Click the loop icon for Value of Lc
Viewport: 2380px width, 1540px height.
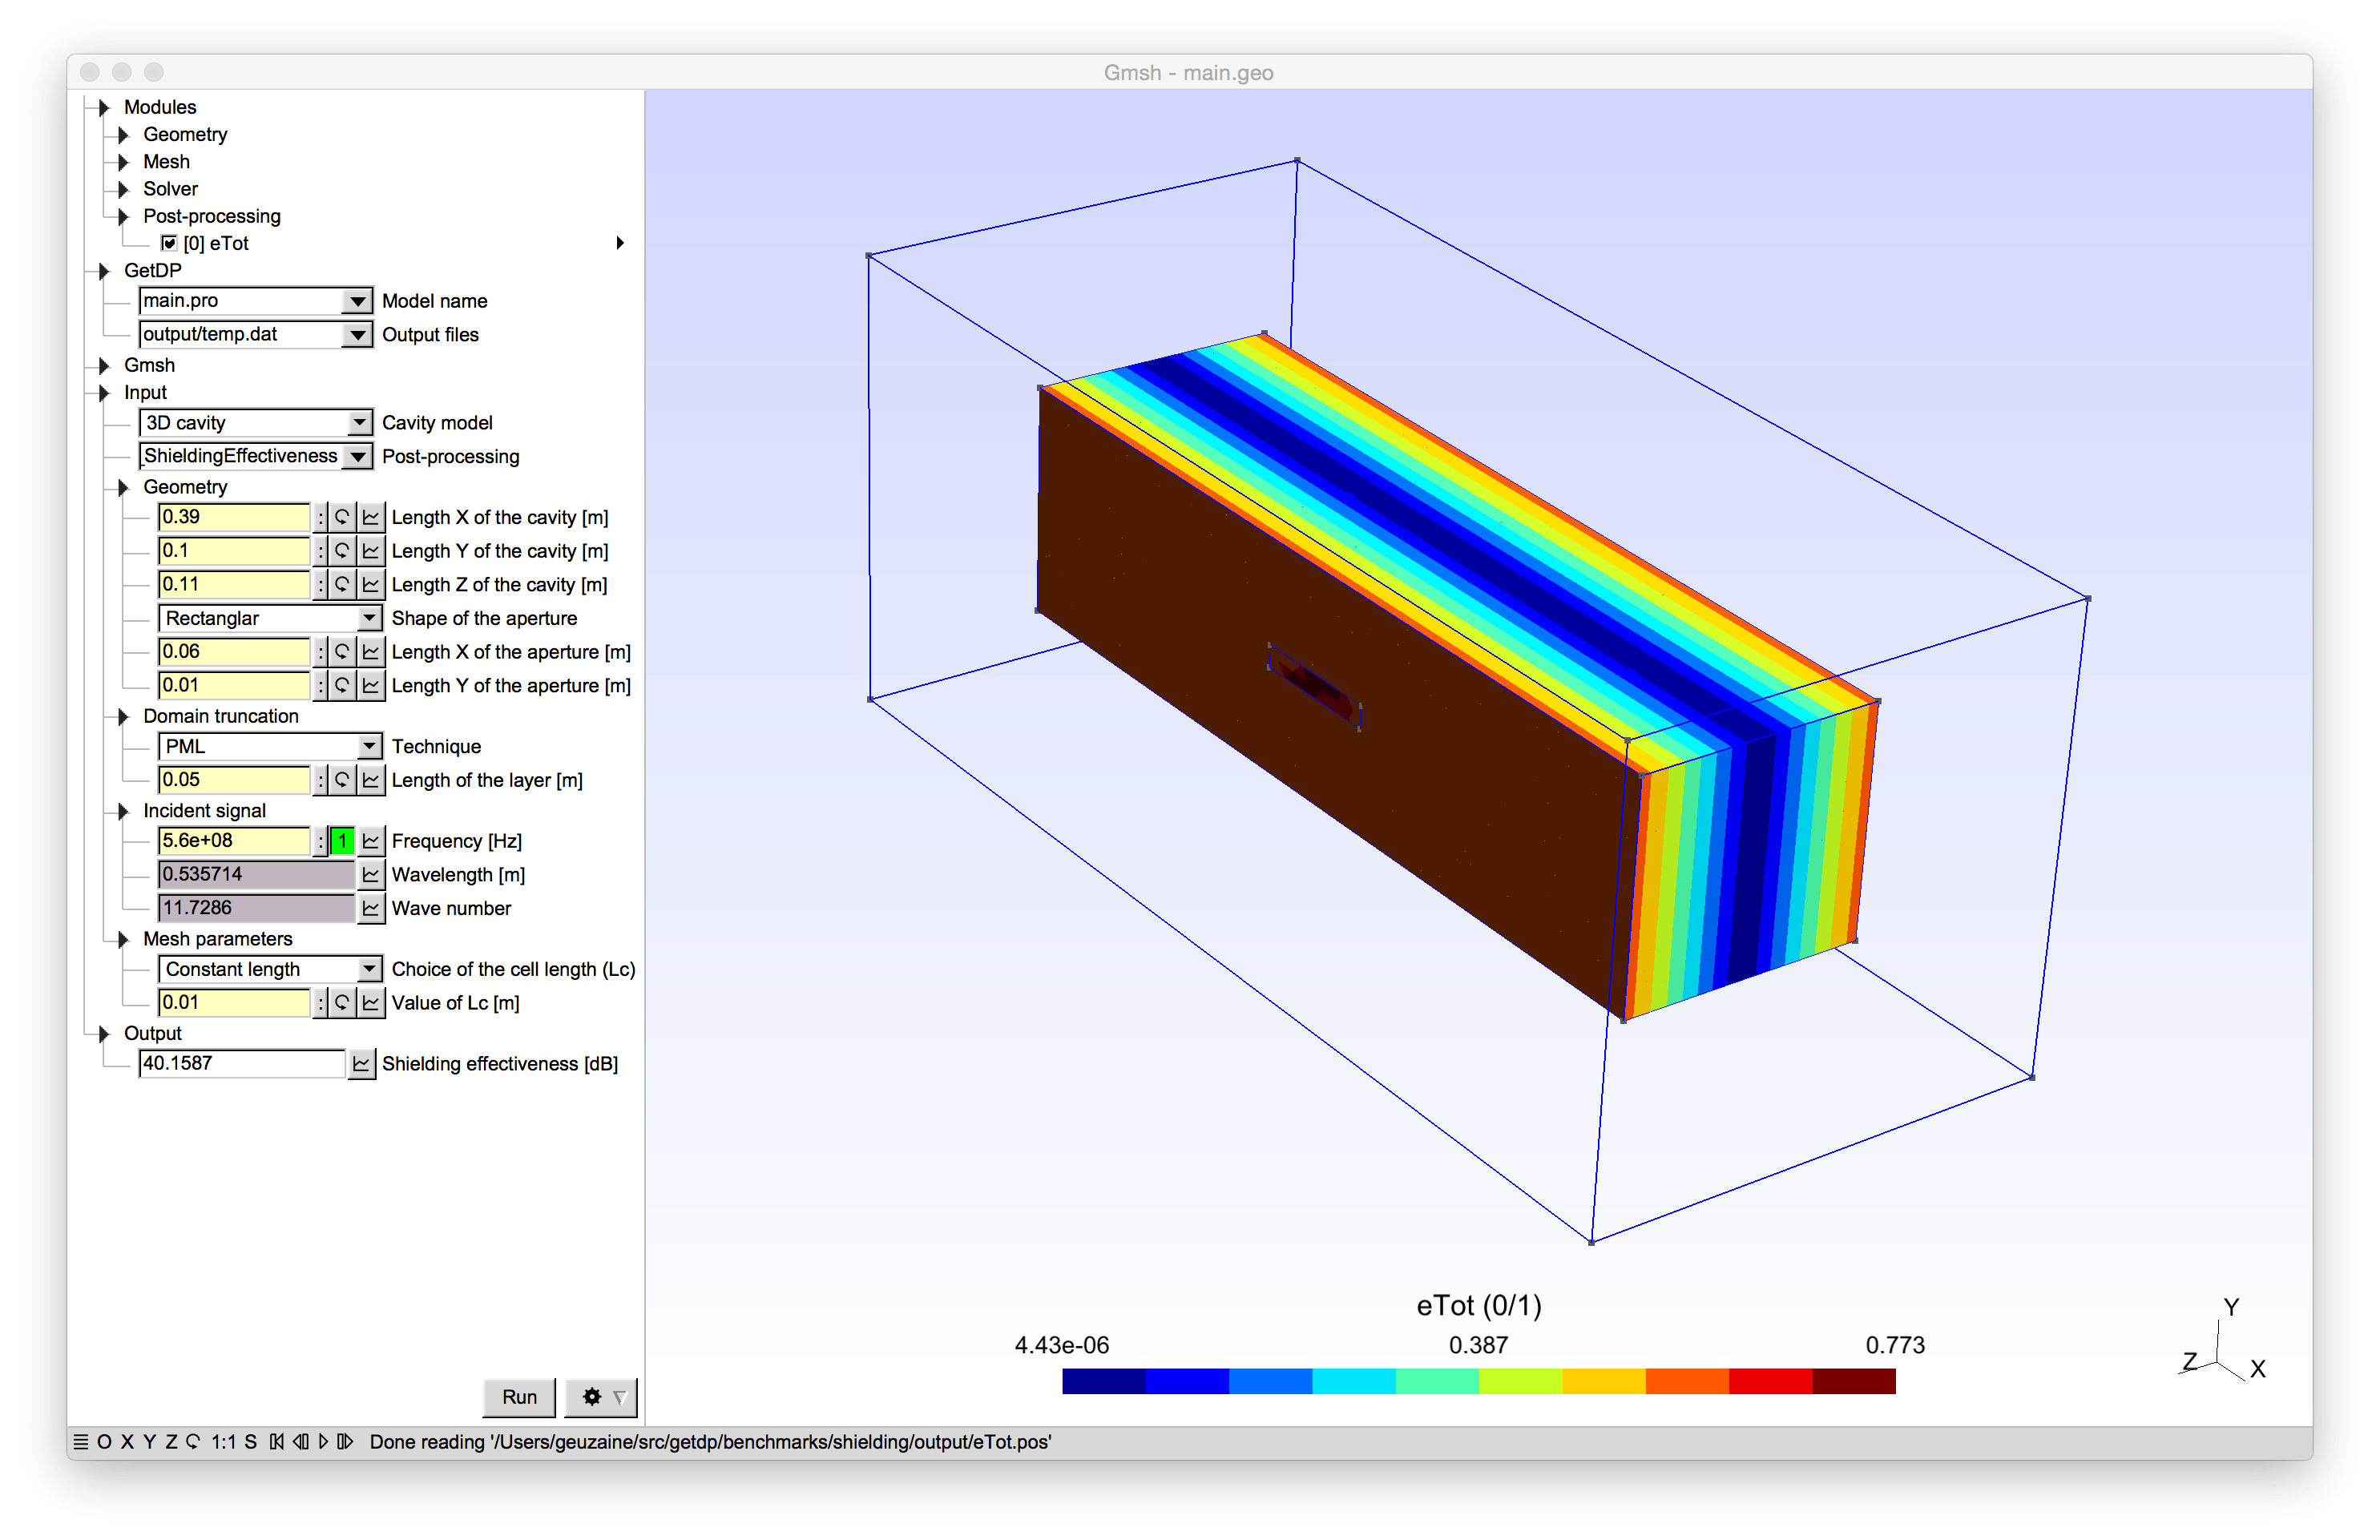342,1003
